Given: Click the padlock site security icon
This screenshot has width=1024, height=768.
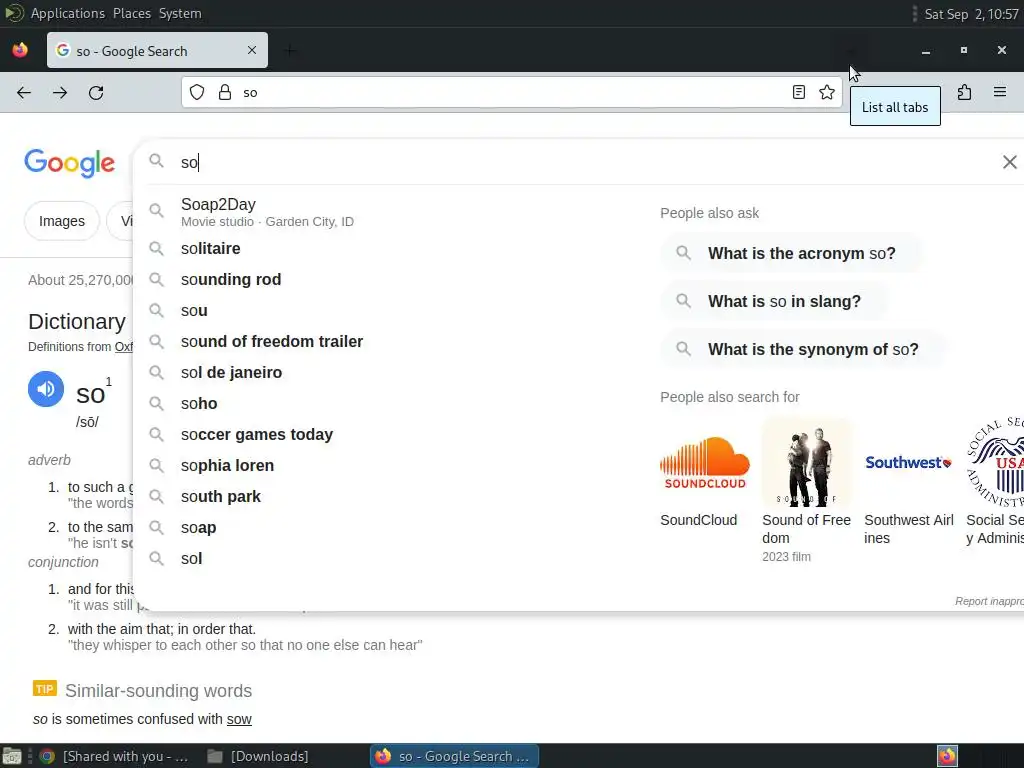Looking at the screenshot, I should pos(225,93).
